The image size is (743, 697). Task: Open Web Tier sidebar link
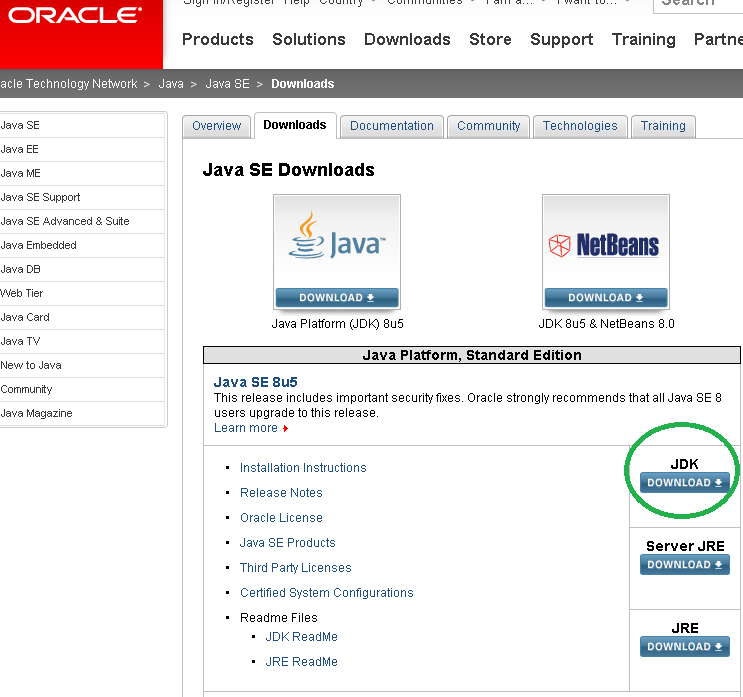click(x=82, y=293)
